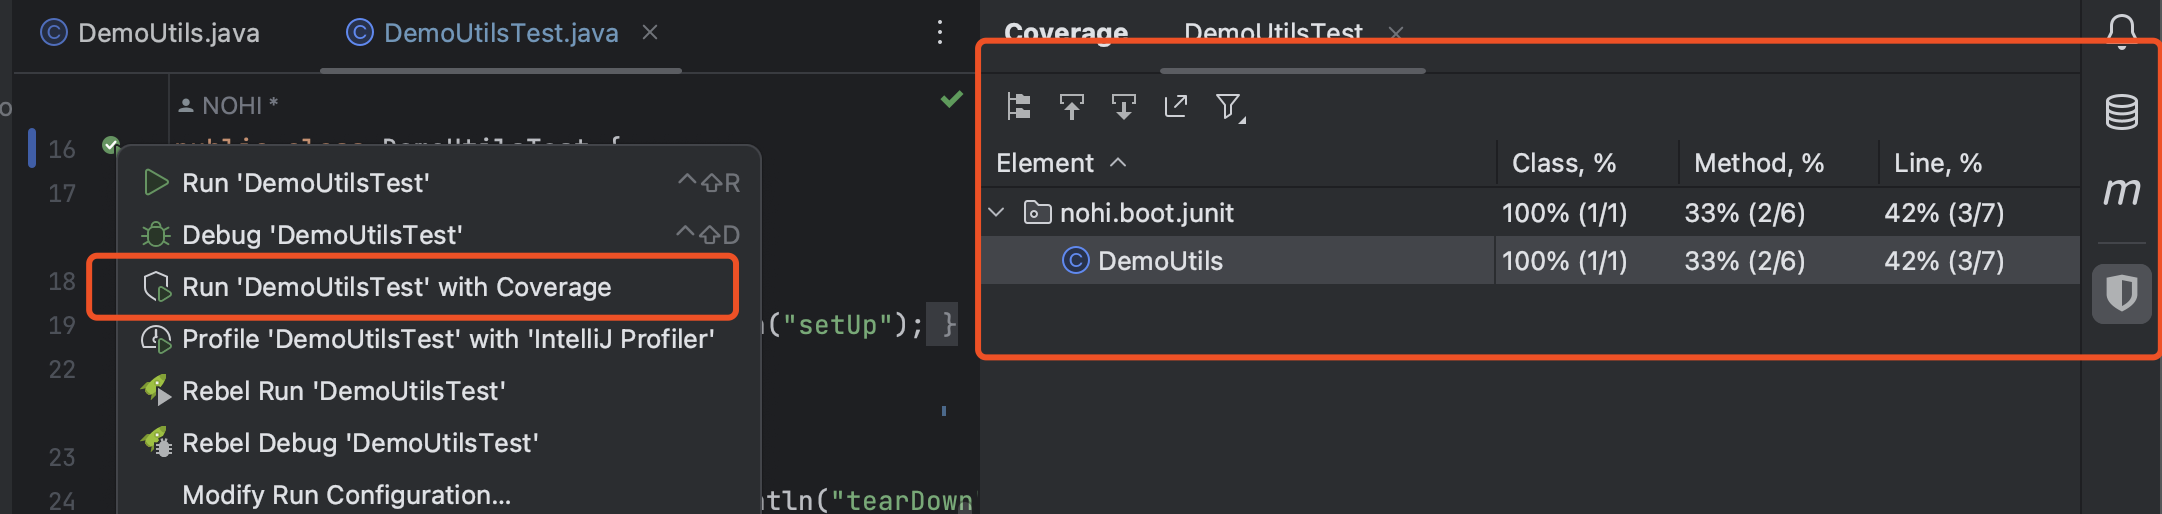
Task: Open Modify Run Configuration...
Action: (440, 495)
